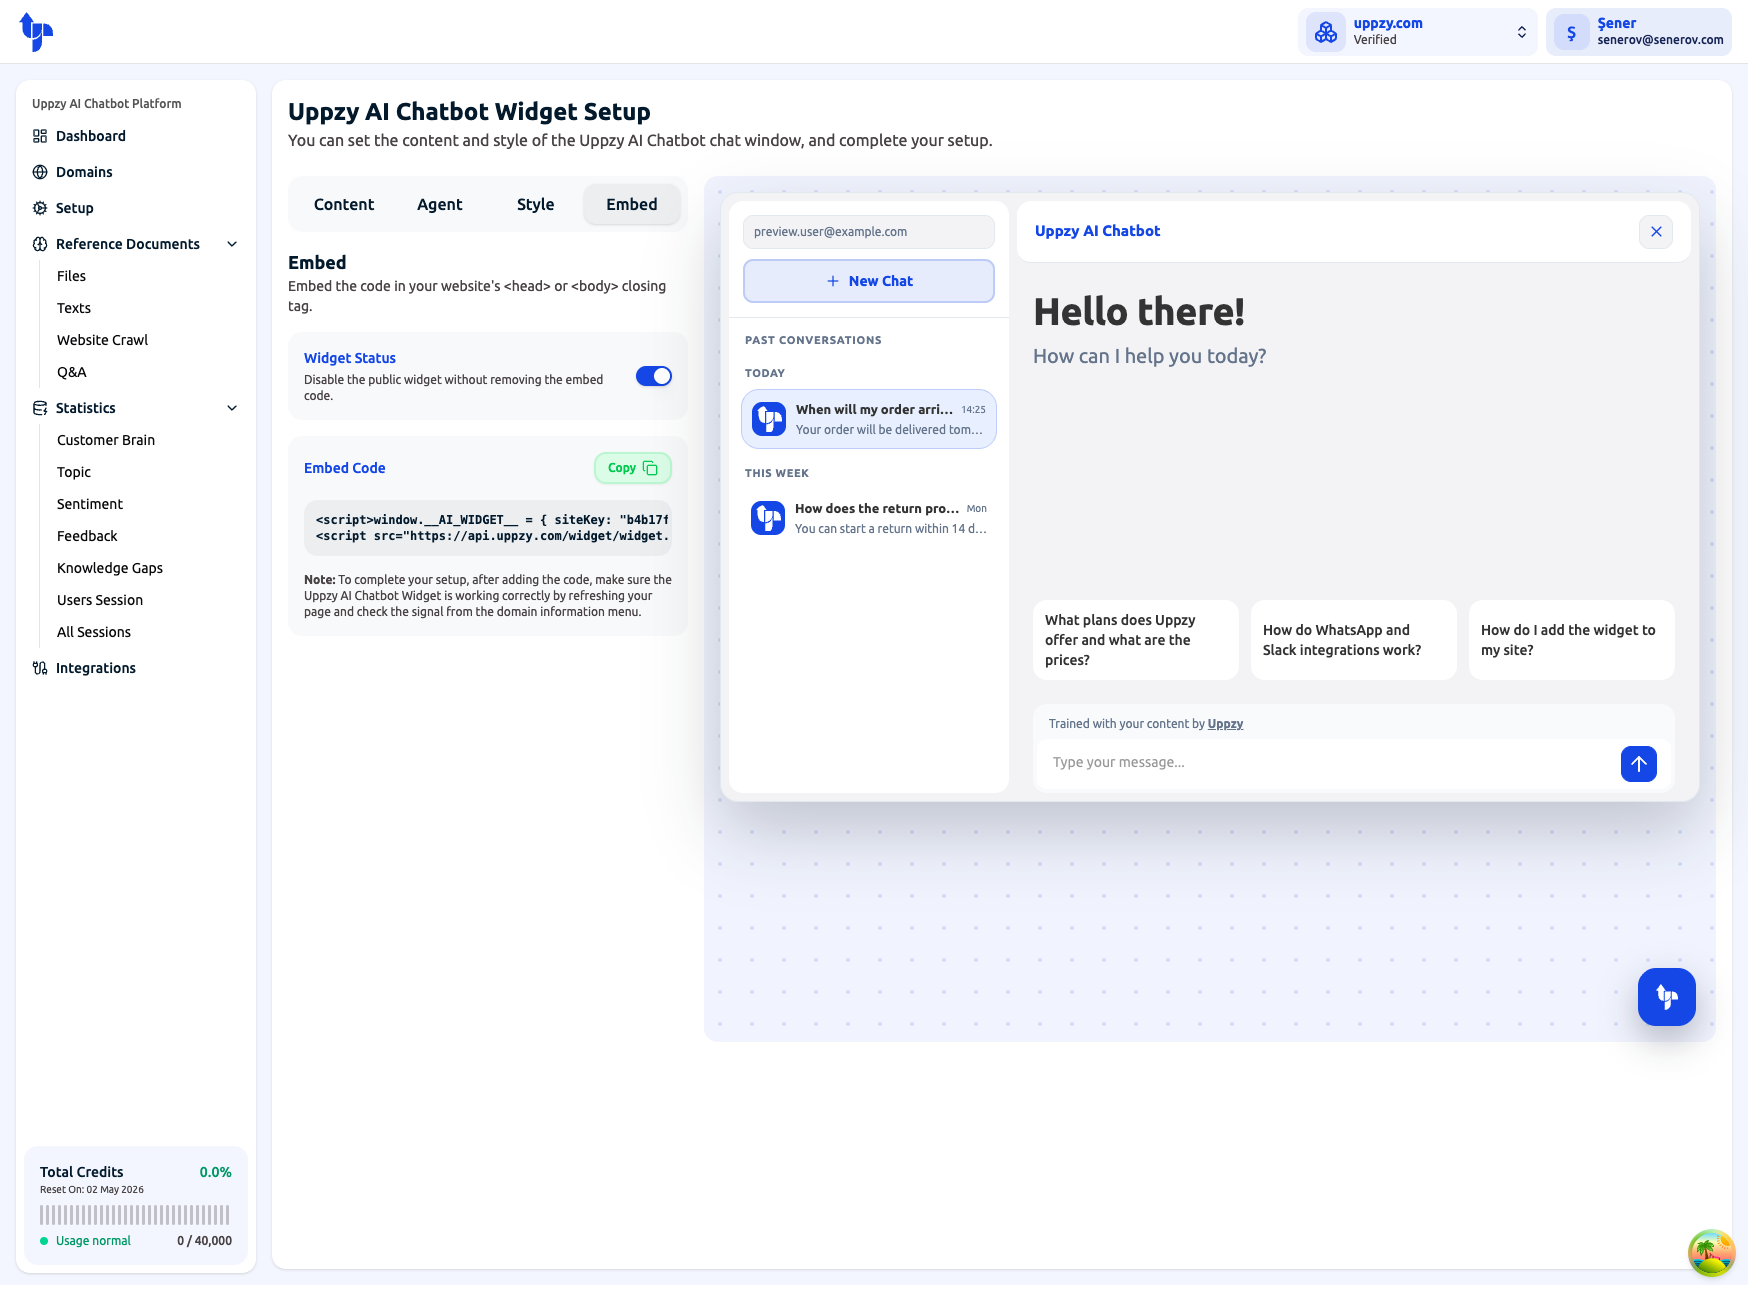Click the Şener user avatar icon
The image size is (1748, 1289).
coord(1572,32)
